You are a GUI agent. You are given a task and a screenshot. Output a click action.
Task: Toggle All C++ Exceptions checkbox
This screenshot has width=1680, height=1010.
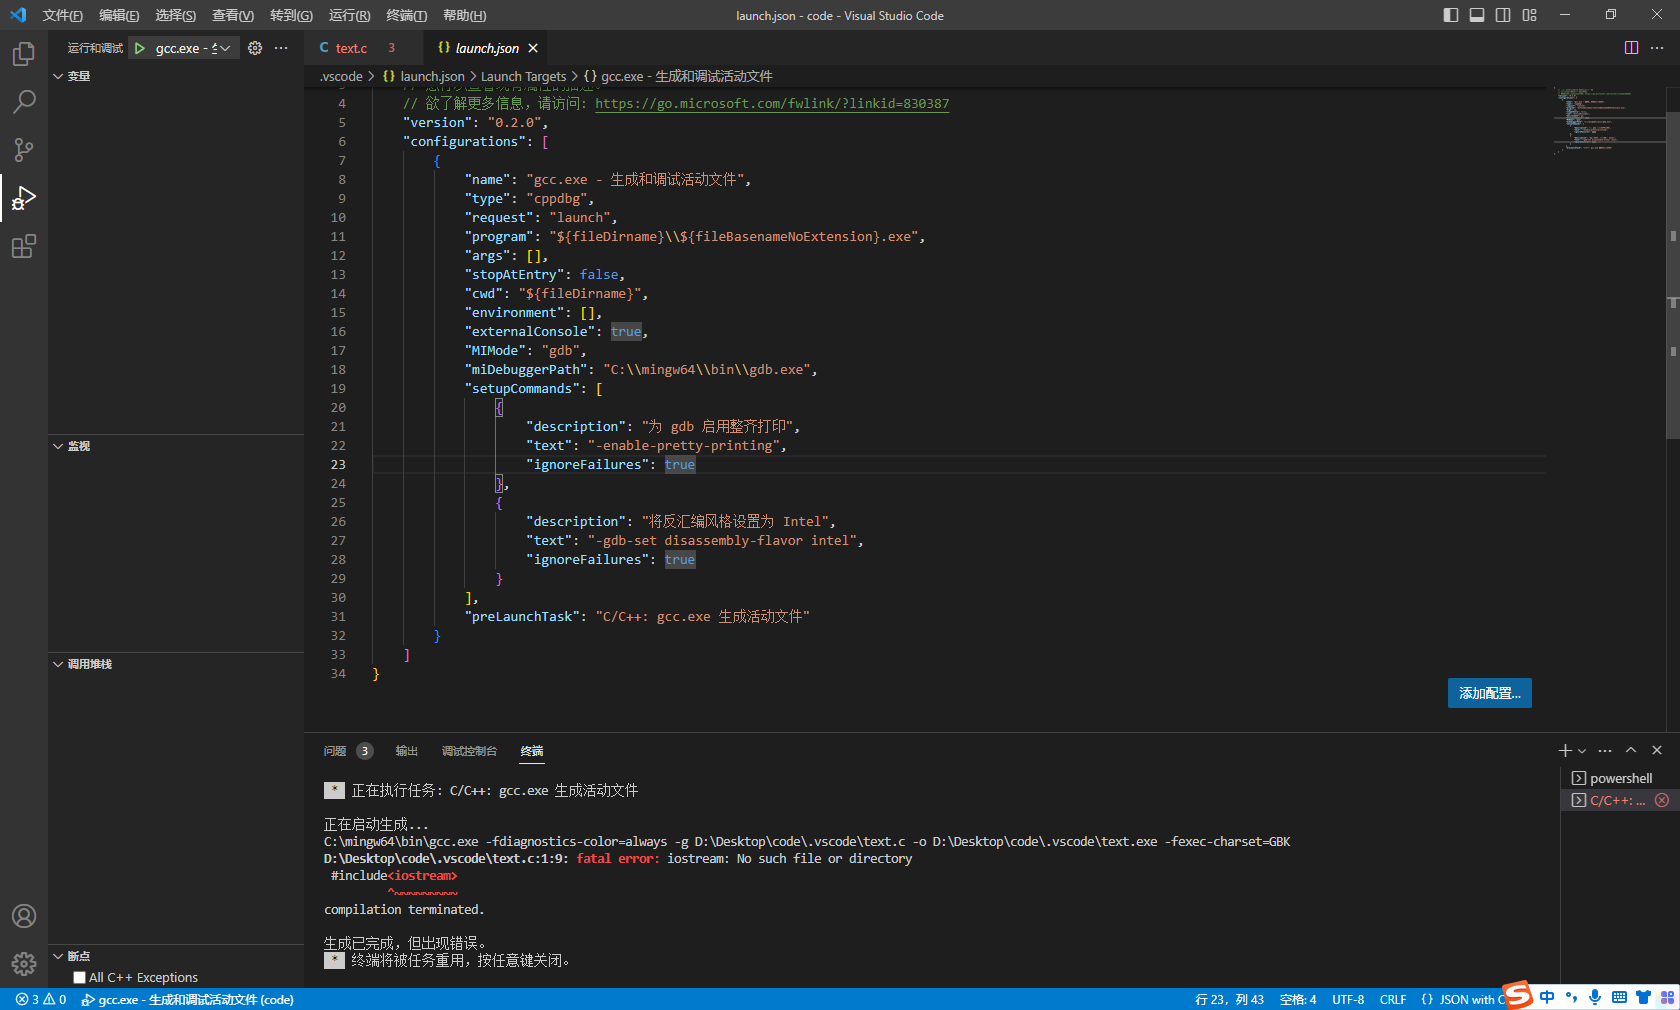point(79,977)
